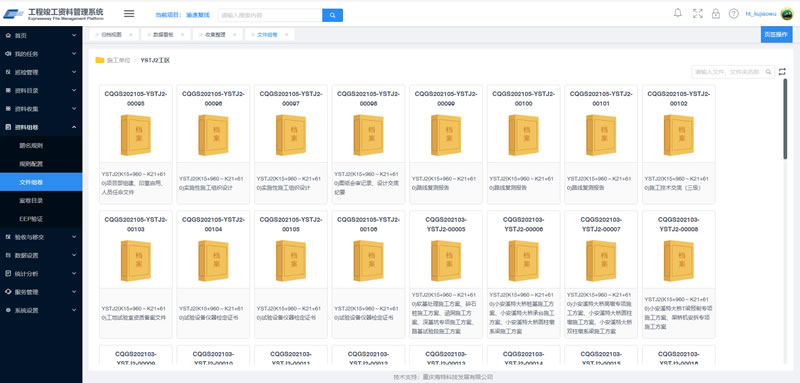Click the 资料目录 sidebar icon
Image resolution: width=800 pixels, height=383 pixels.
[8, 90]
